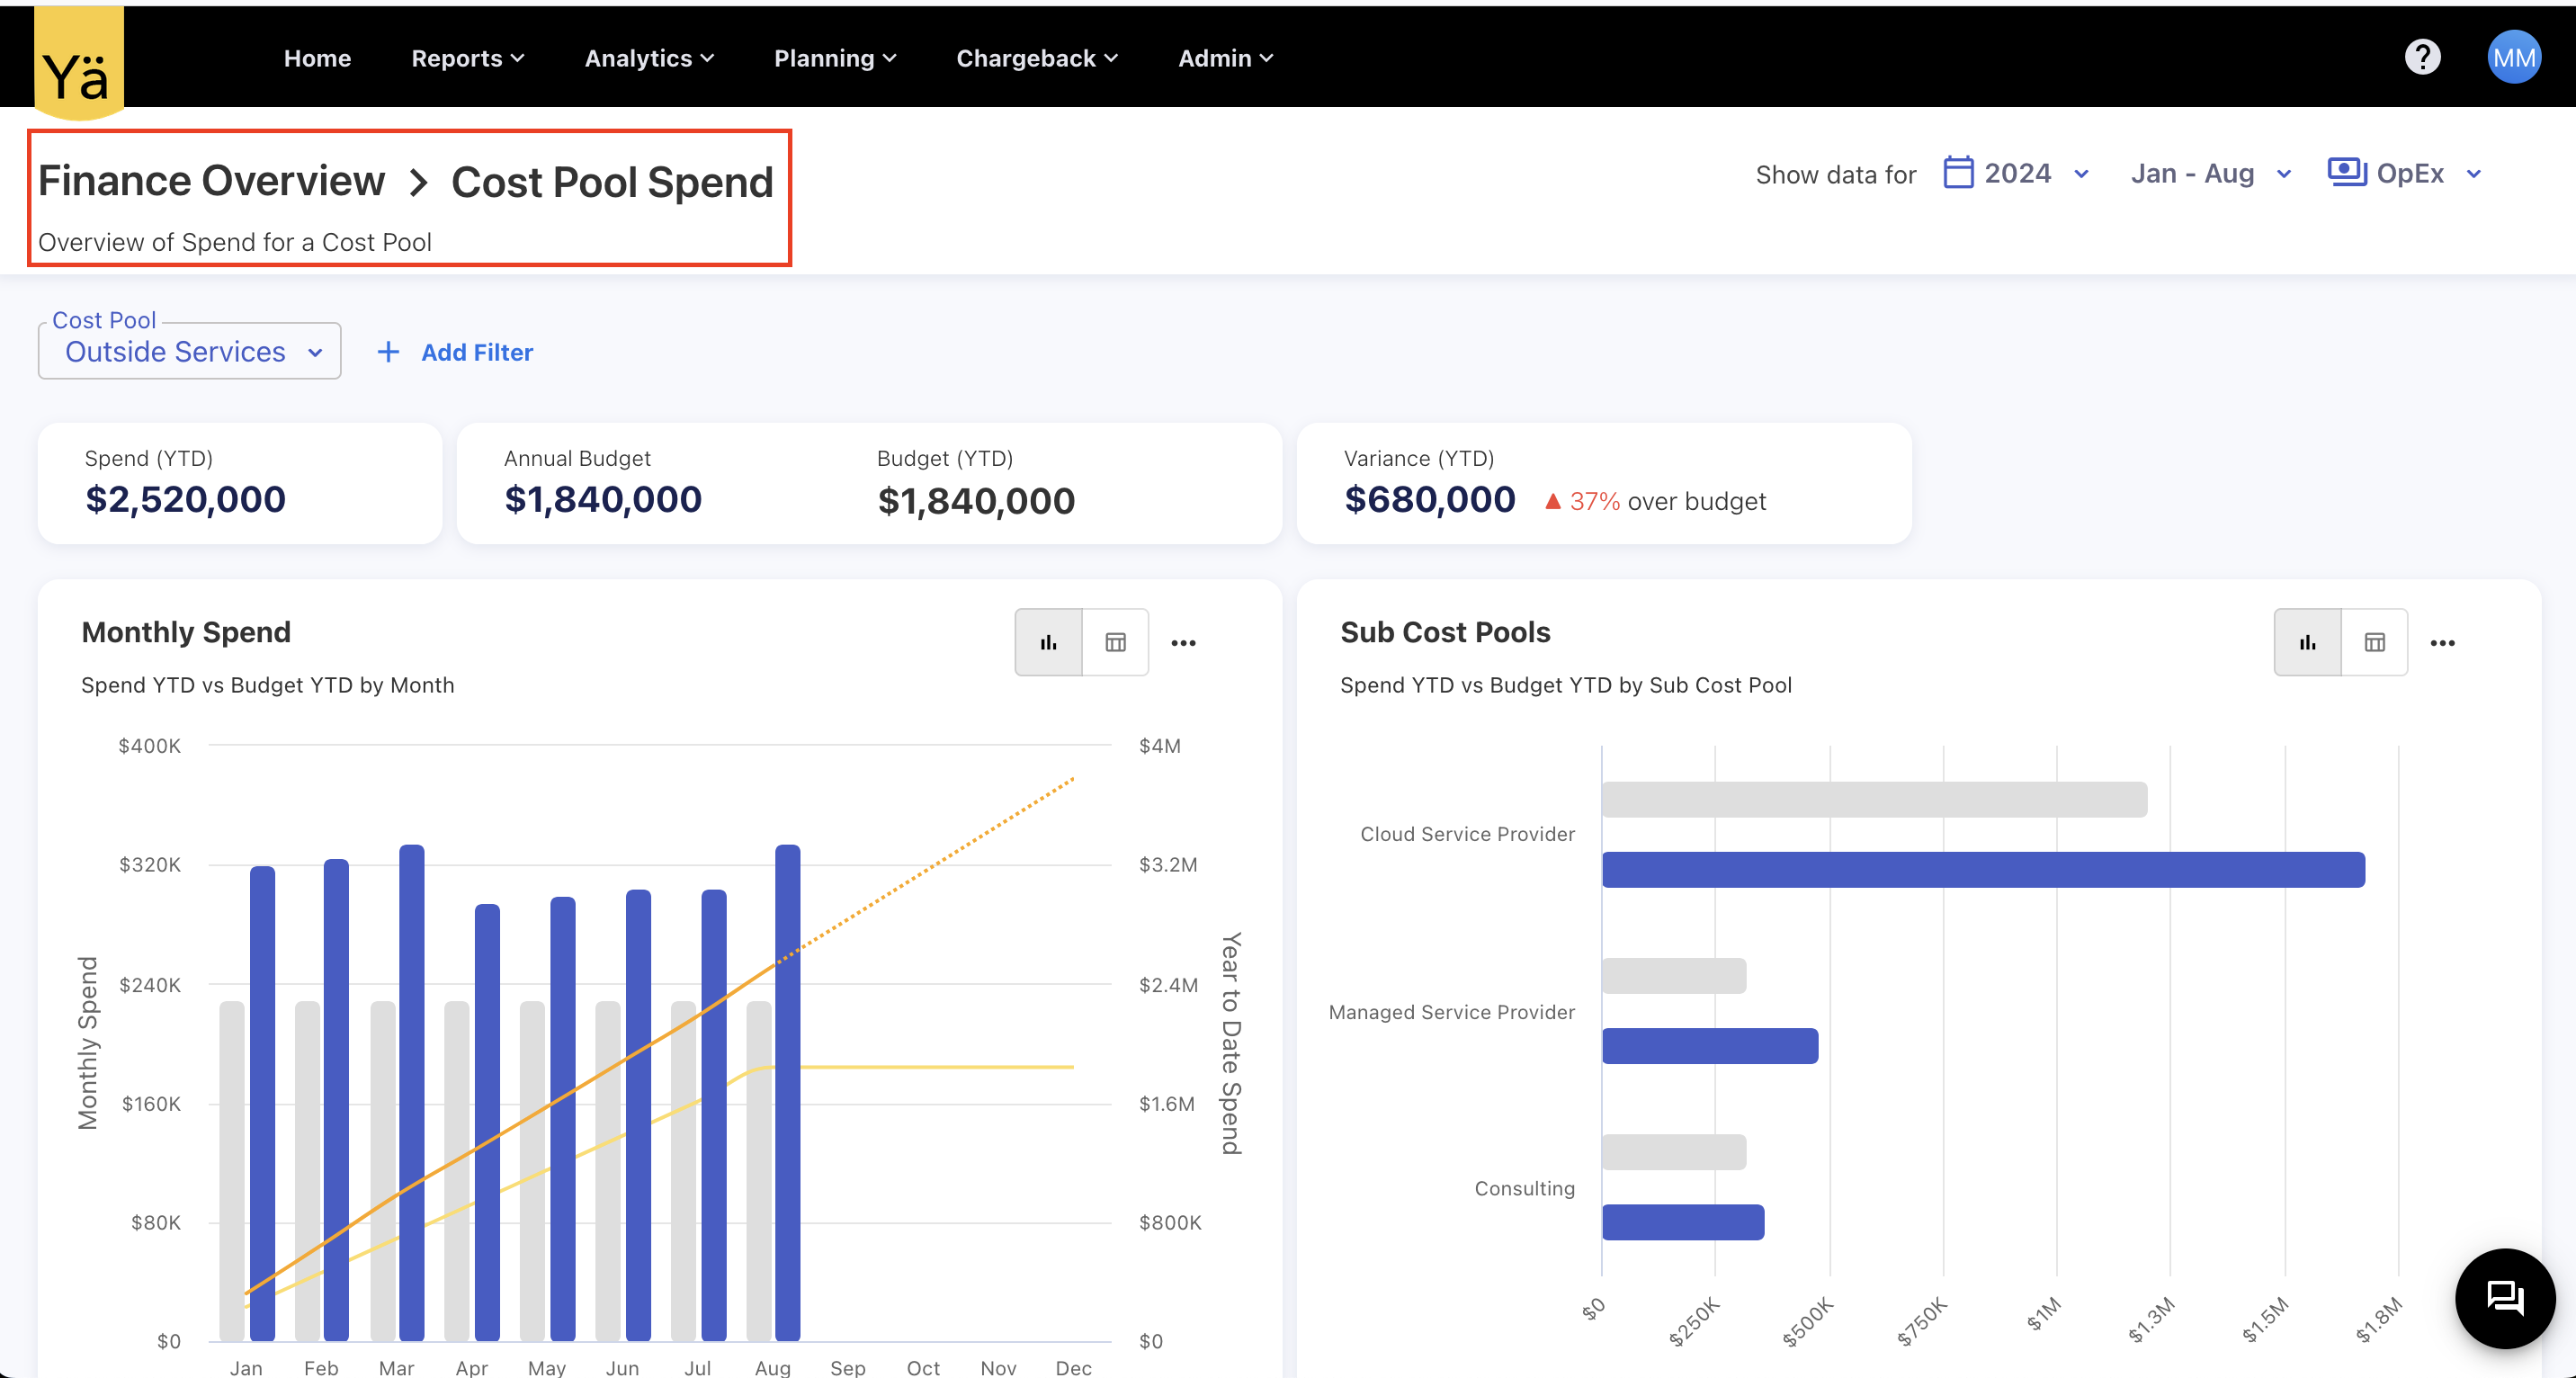Viewport: 2576px width, 1378px height.
Task: Open the Analytics menu
Action: pyautogui.click(x=649, y=58)
